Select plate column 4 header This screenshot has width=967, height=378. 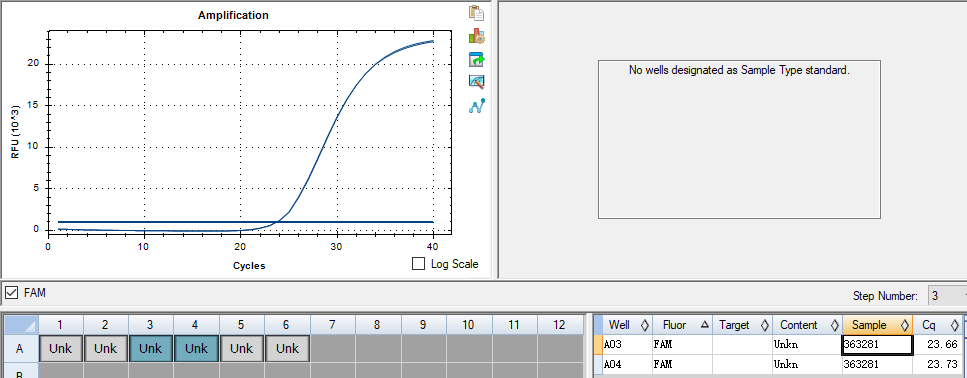[x=196, y=324]
